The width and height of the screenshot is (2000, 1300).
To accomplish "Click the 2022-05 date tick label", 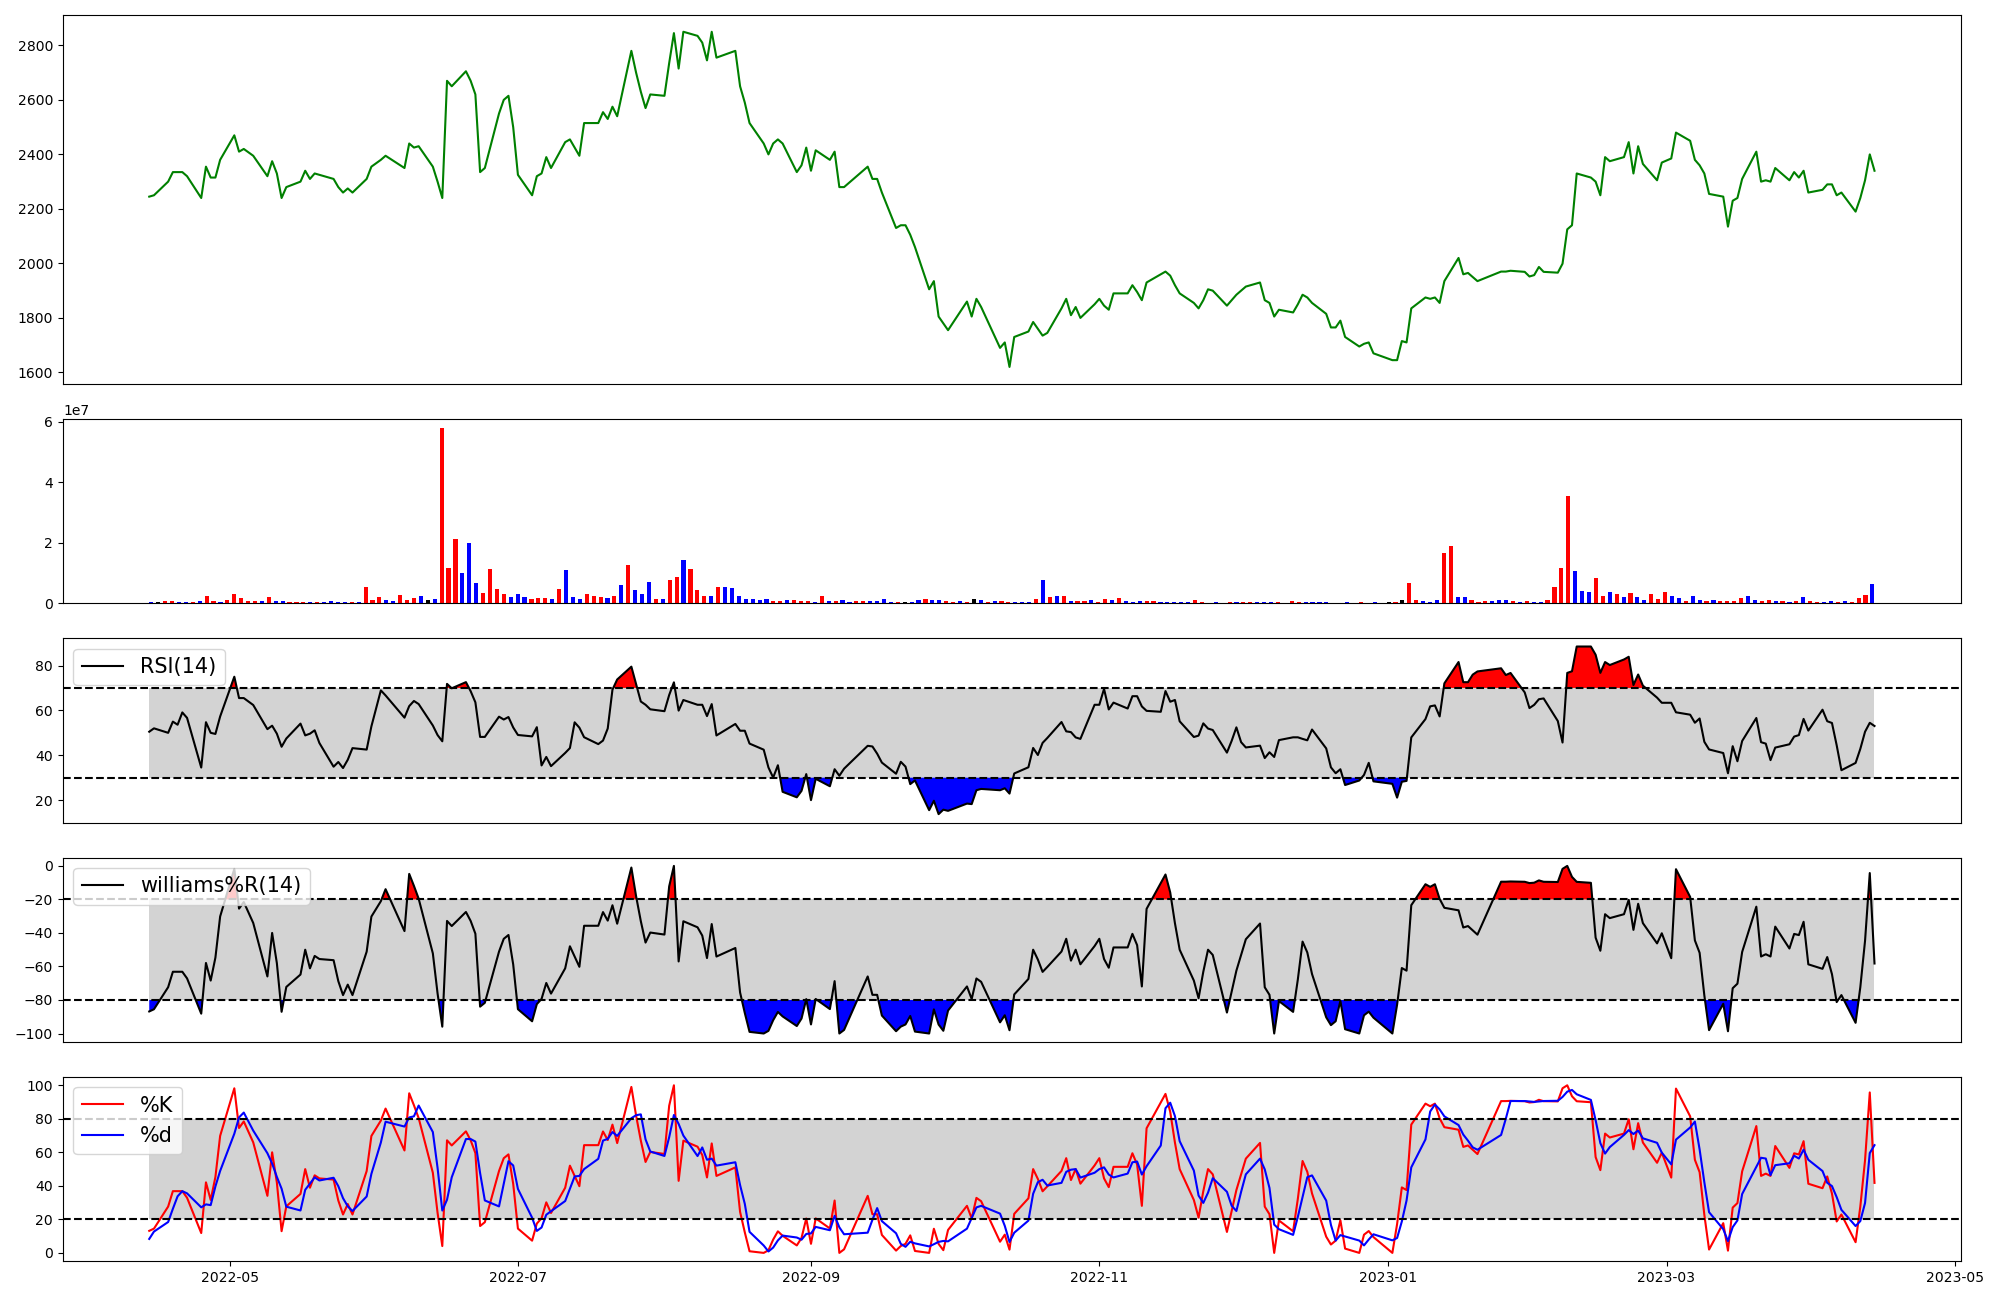I will click(230, 1277).
